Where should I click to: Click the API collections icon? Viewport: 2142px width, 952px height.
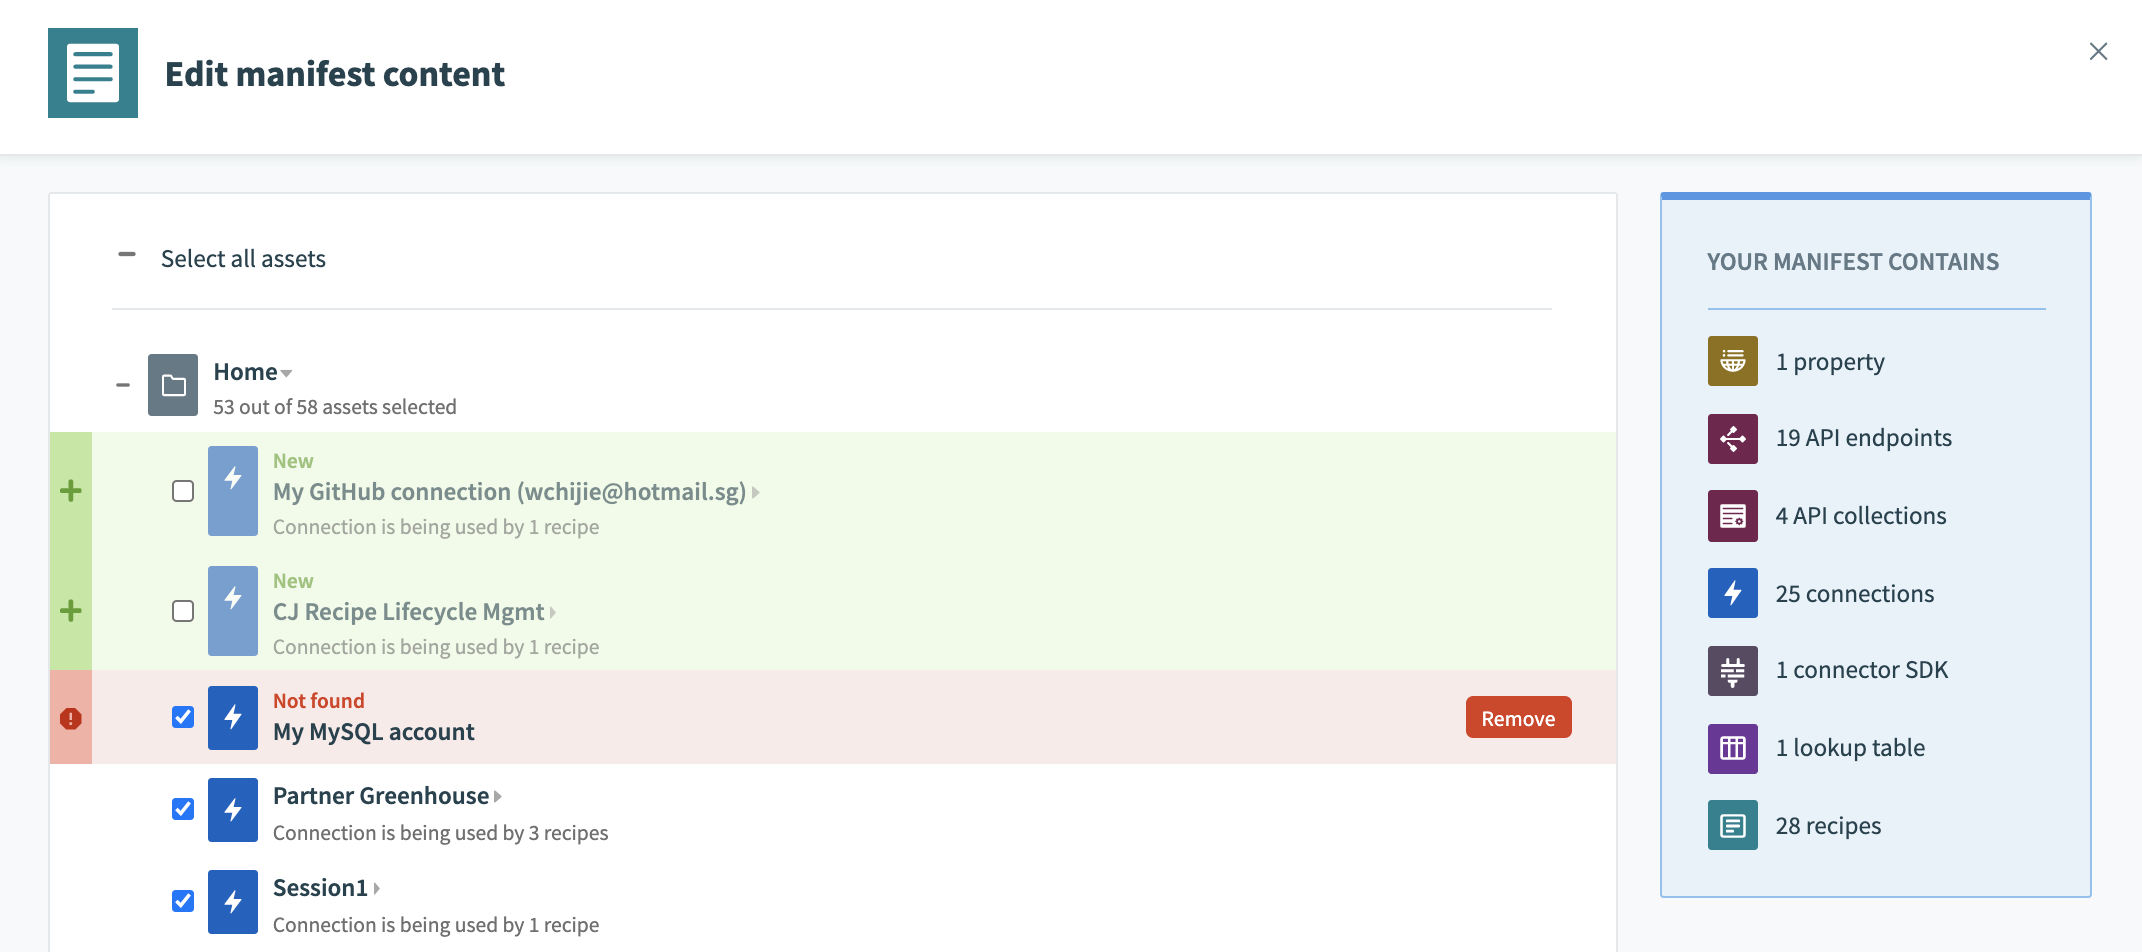pos(1732,516)
